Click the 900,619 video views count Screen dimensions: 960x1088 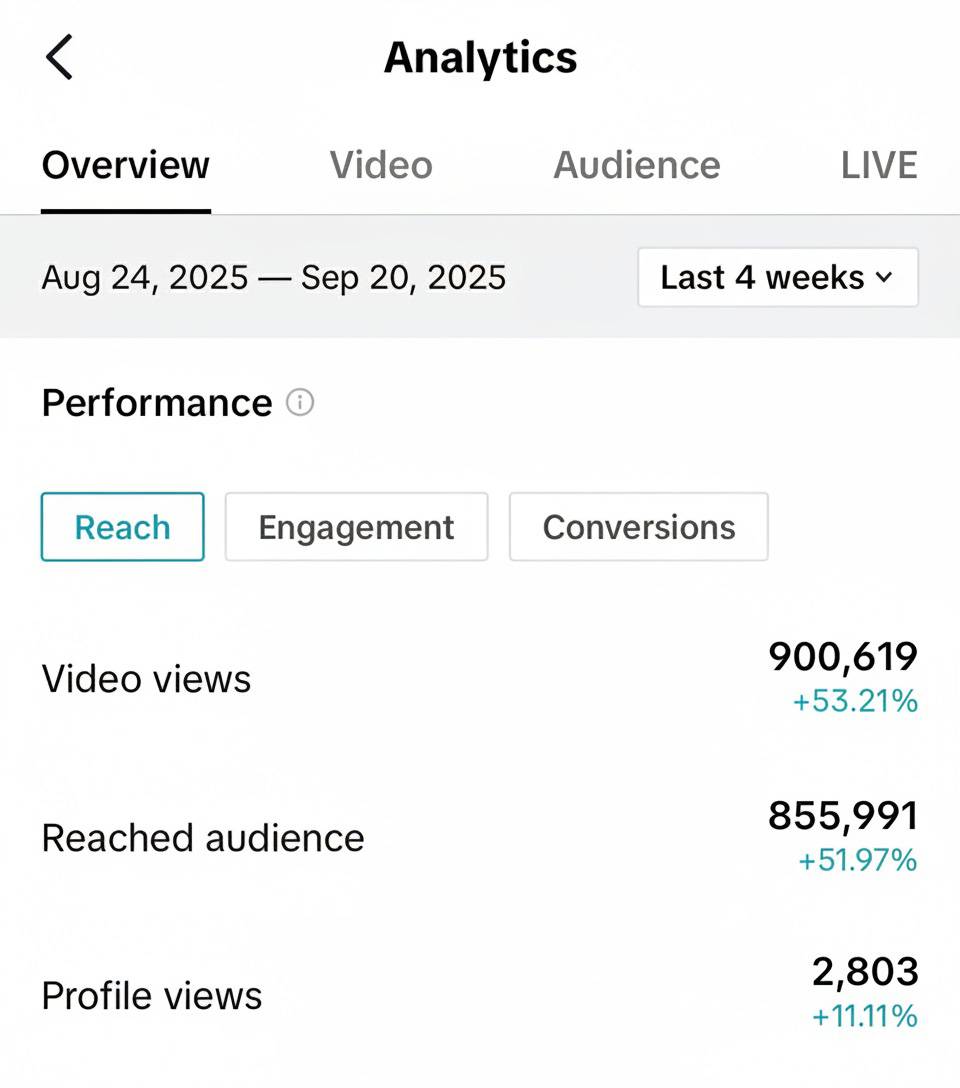843,658
